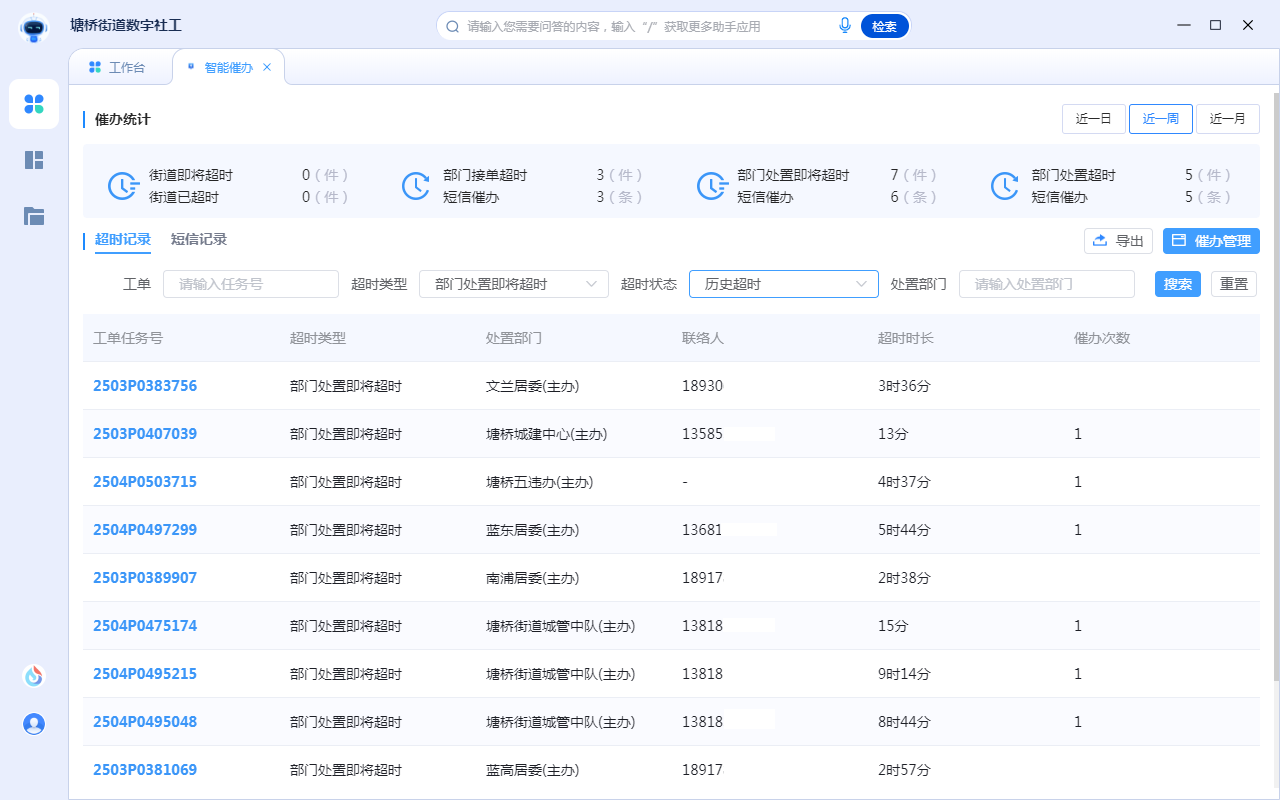The image size is (1280, 800).
Task: Select the 近一周 time range
Action: tap(1160, 119)
